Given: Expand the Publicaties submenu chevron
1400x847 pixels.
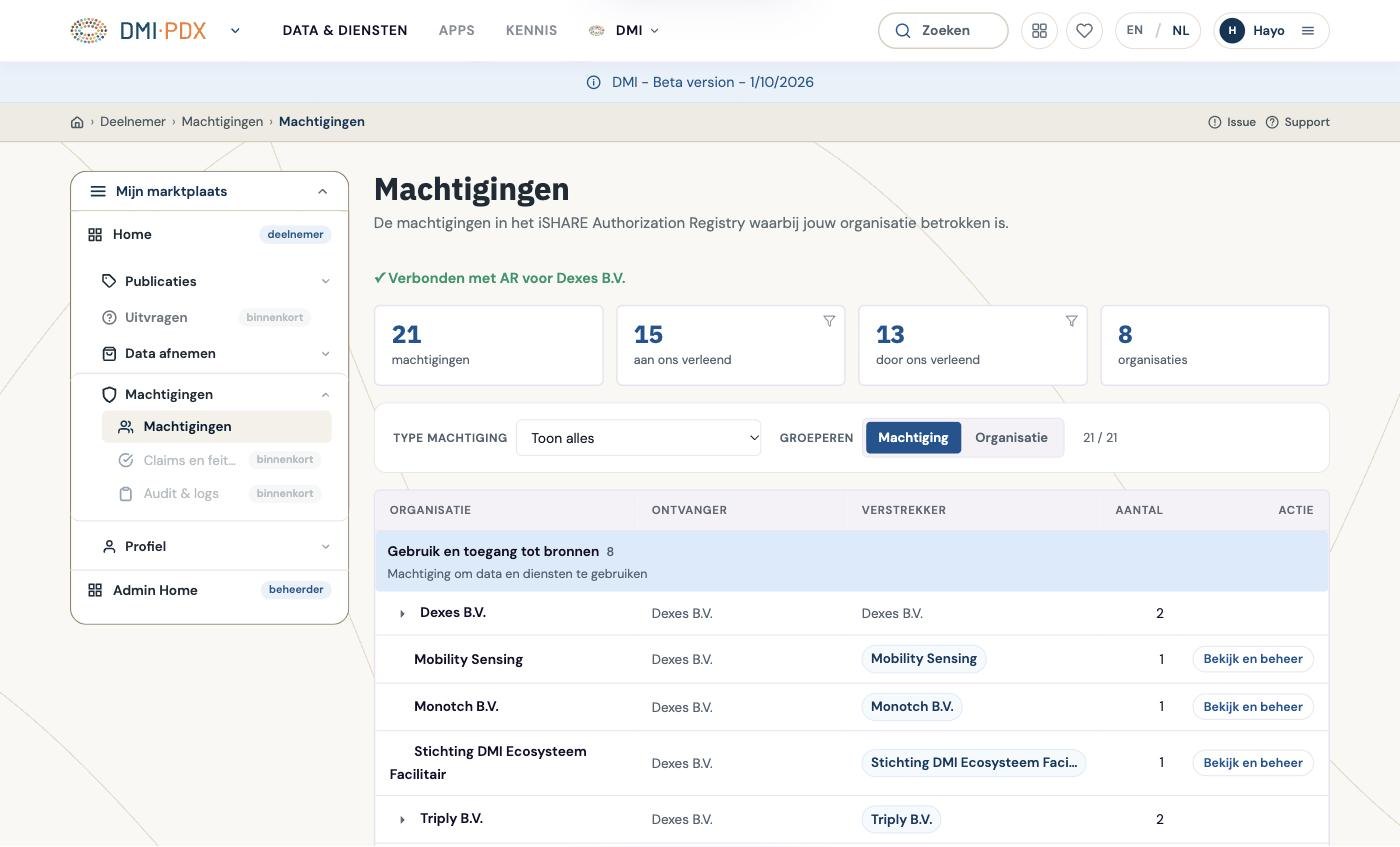Looking at the screenshot, I should (325, 282).
